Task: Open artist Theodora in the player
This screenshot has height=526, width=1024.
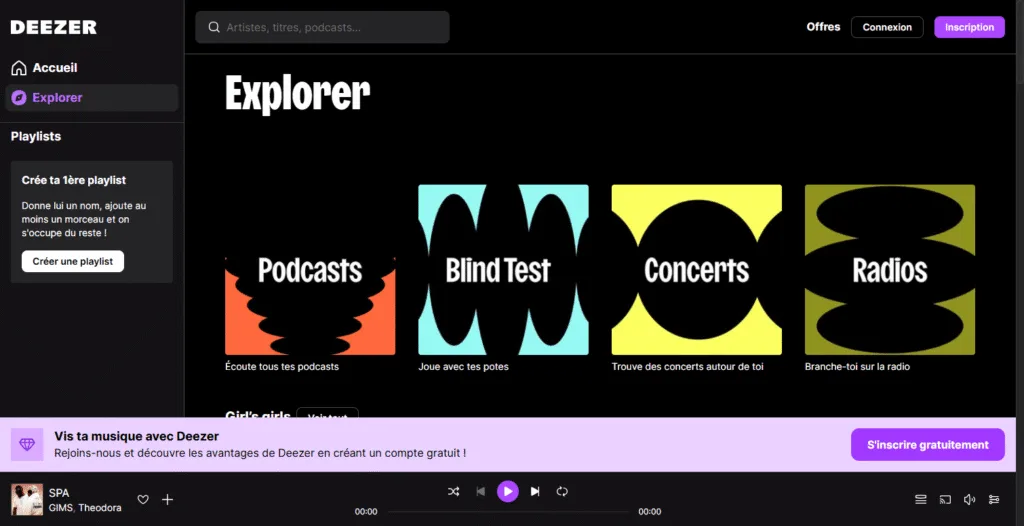Action: point(100,508)
